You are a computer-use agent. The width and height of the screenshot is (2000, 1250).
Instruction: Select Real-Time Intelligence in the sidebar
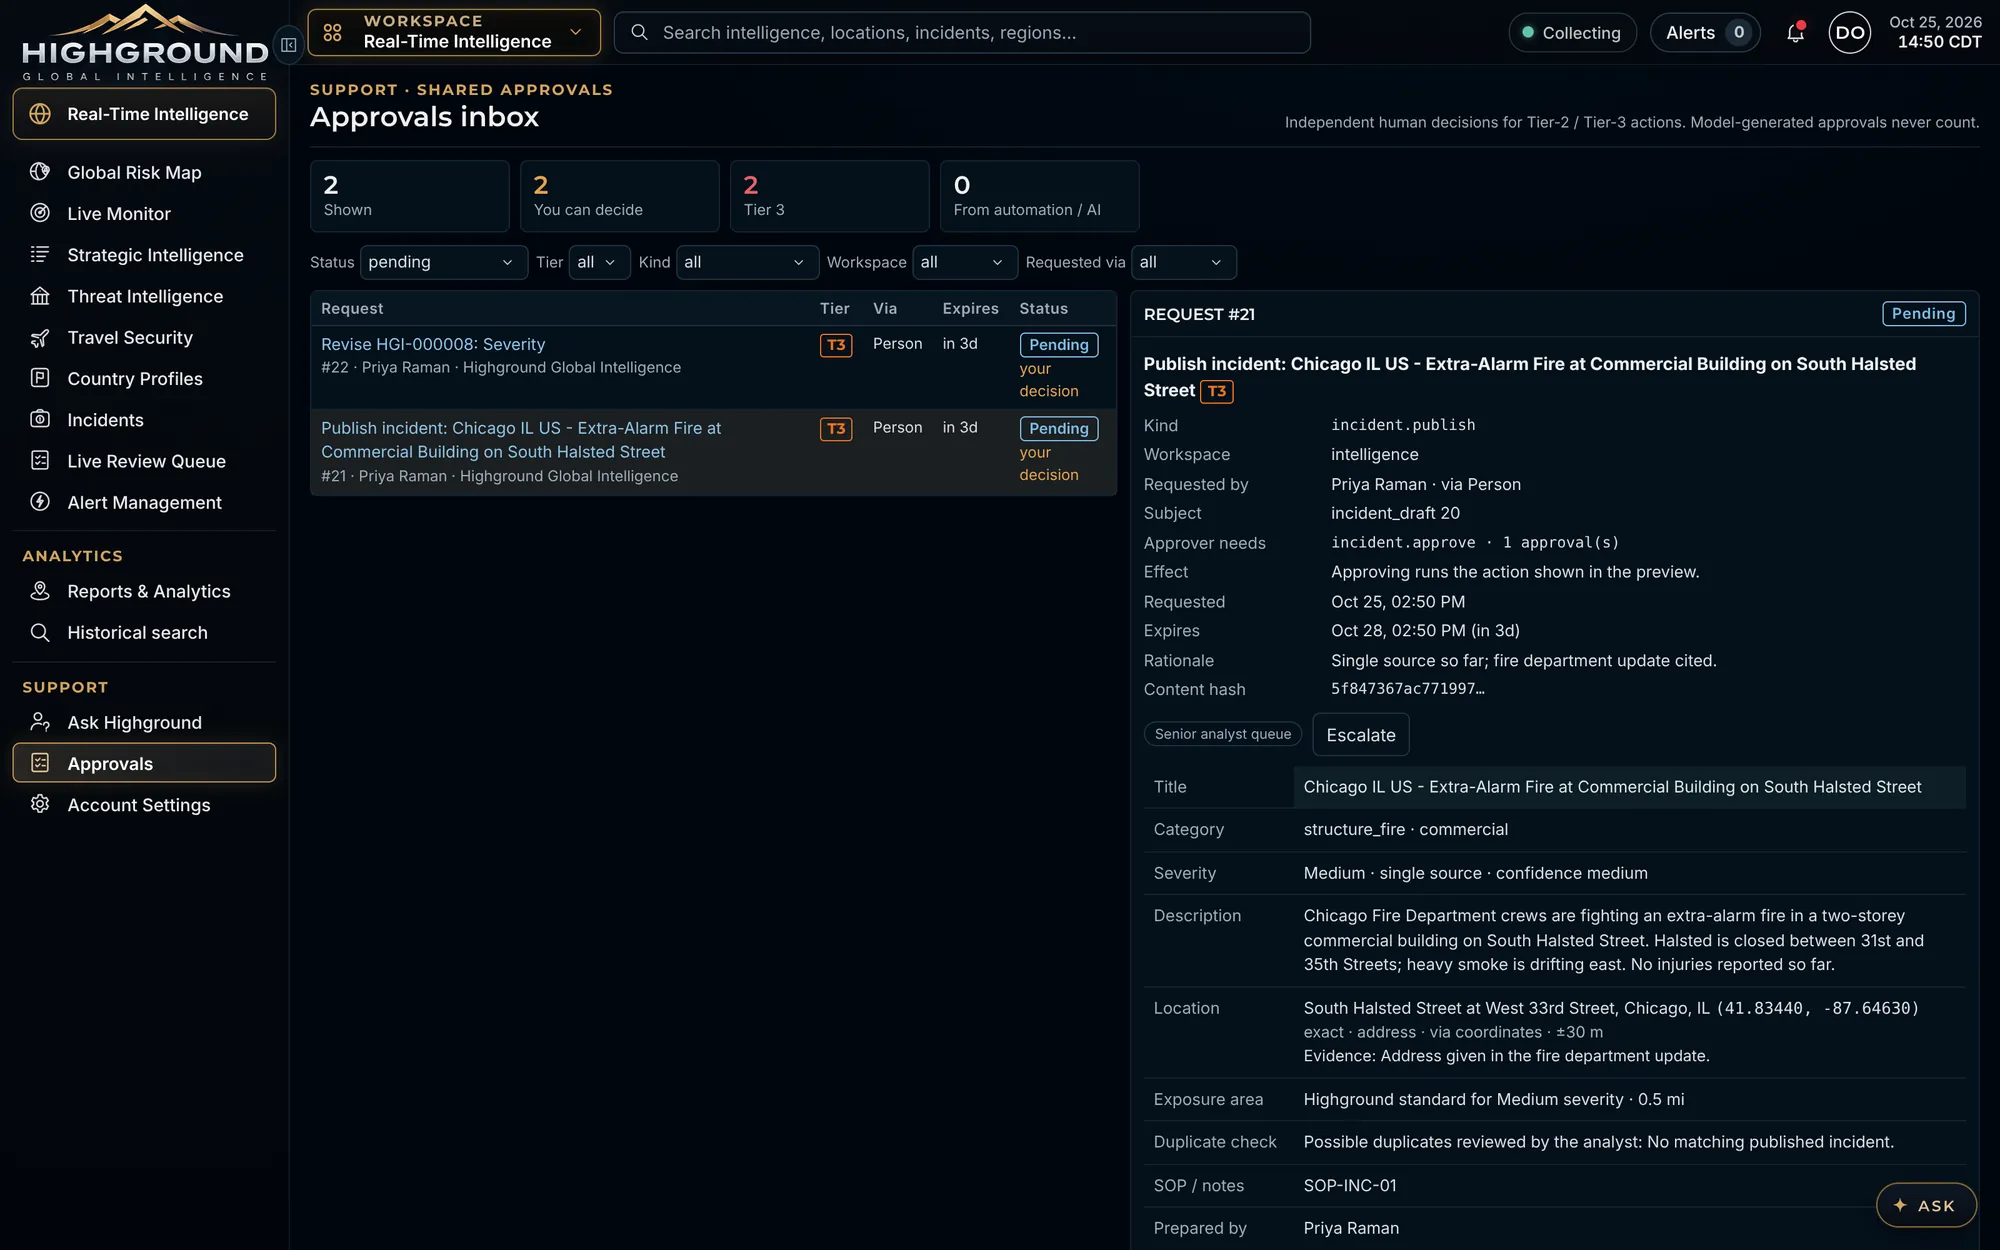click(x=144, y=114)
